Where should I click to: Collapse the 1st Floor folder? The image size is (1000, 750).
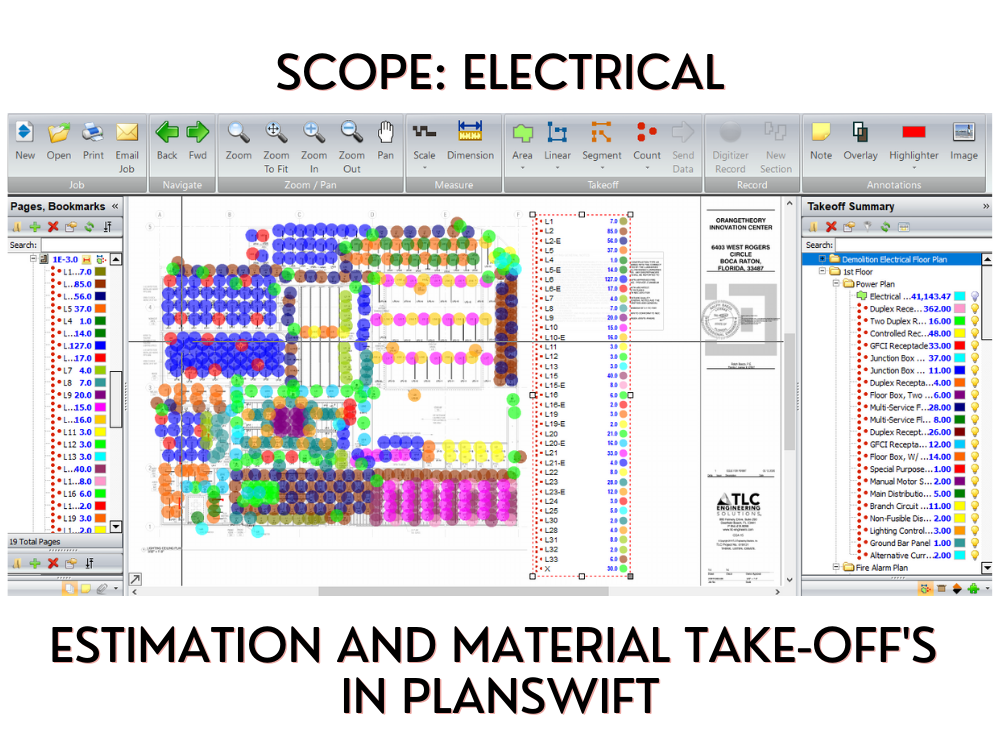click(x=822, y=271)
